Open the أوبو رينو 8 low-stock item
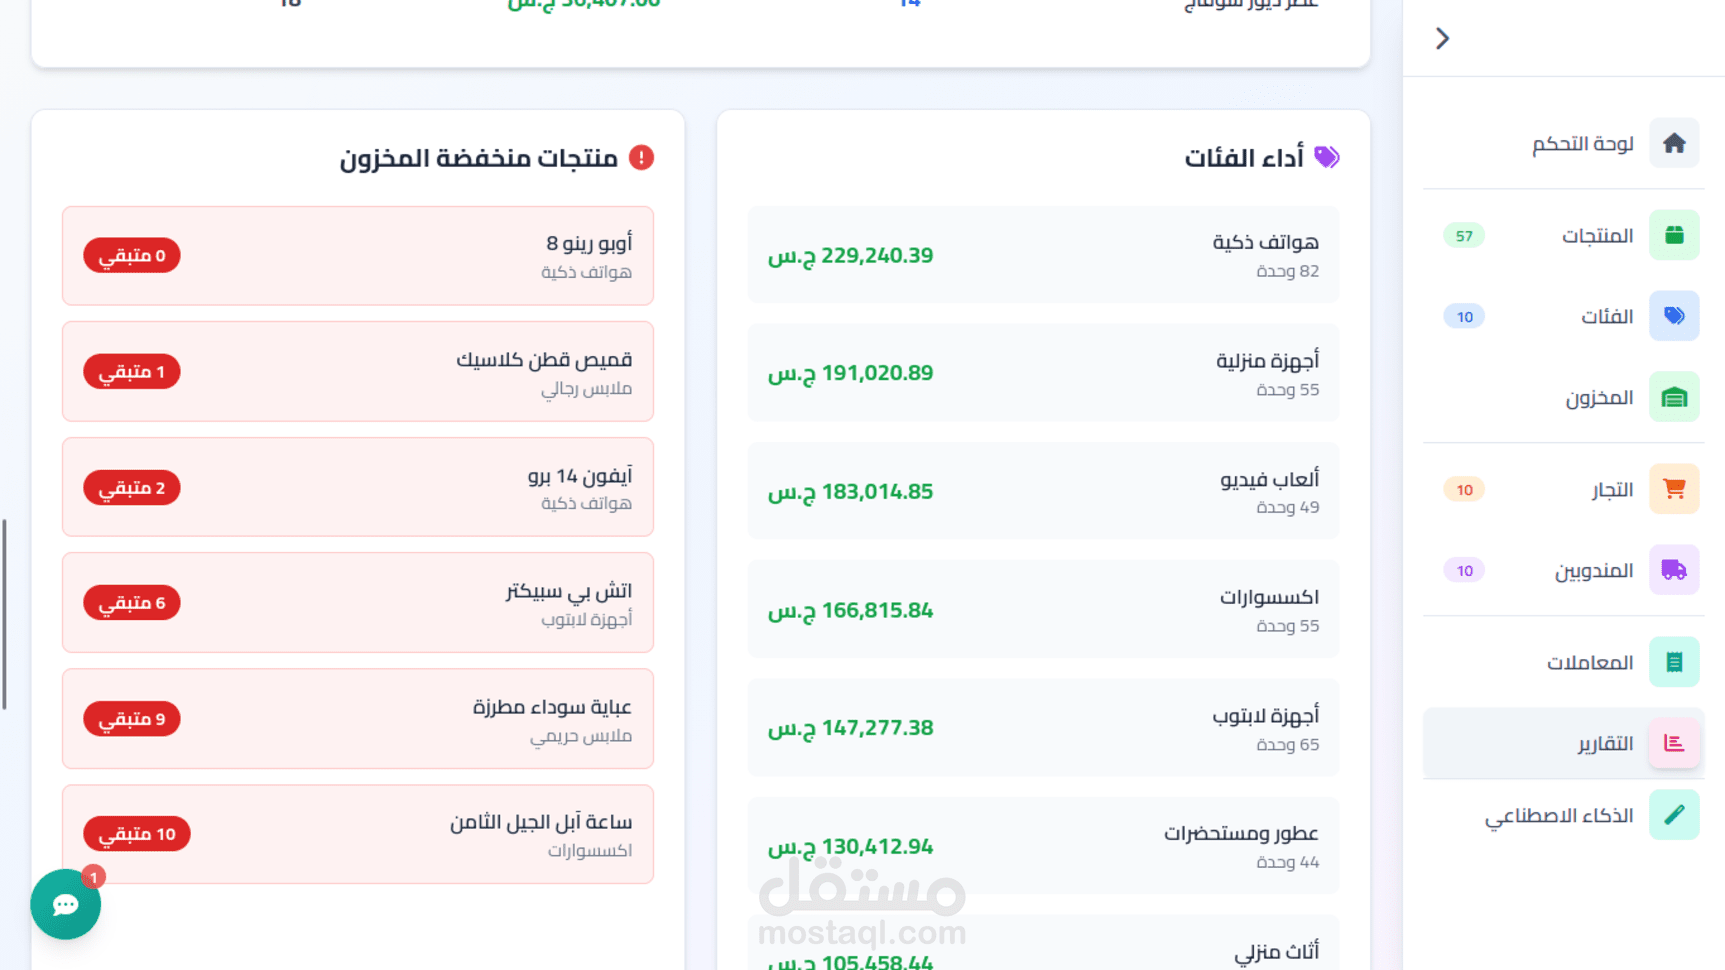This screenshot has height=970, width=1725. coord(358,256)
